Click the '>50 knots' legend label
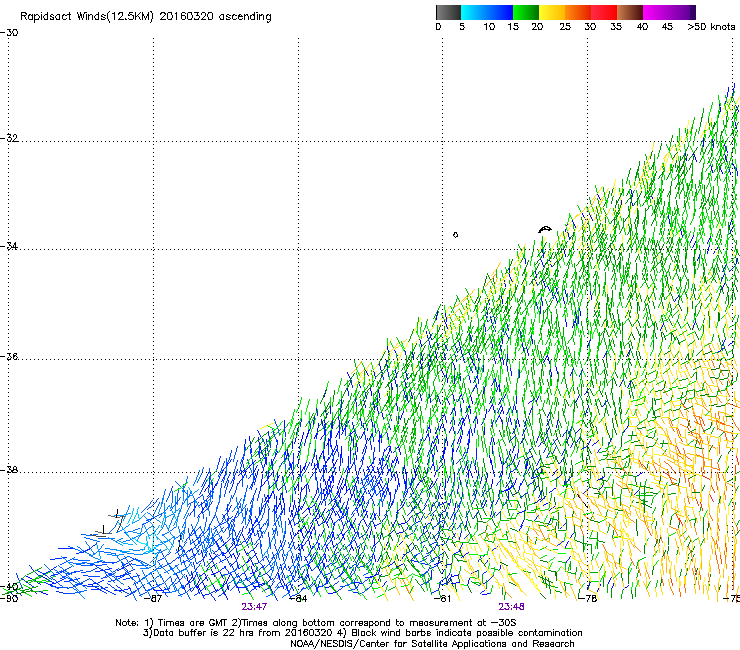Image resolution: width=740 pixels, height=650 pixels. pos(711,26)
